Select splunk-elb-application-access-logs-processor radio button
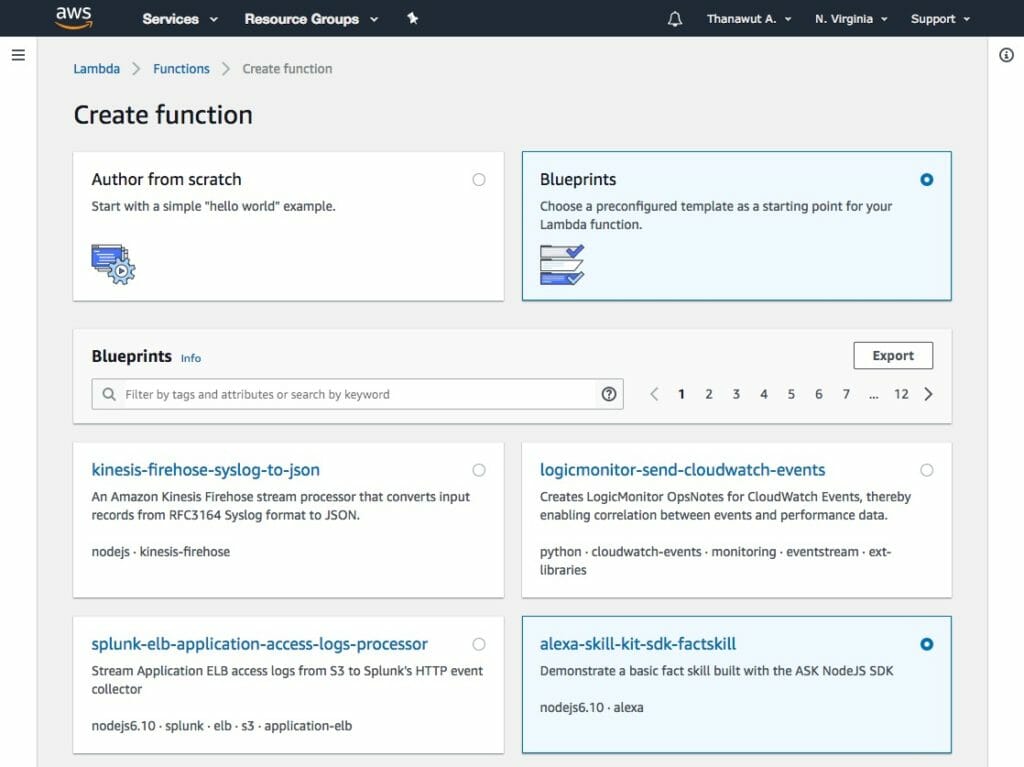 pyautogui.click(x=479, y=644)
